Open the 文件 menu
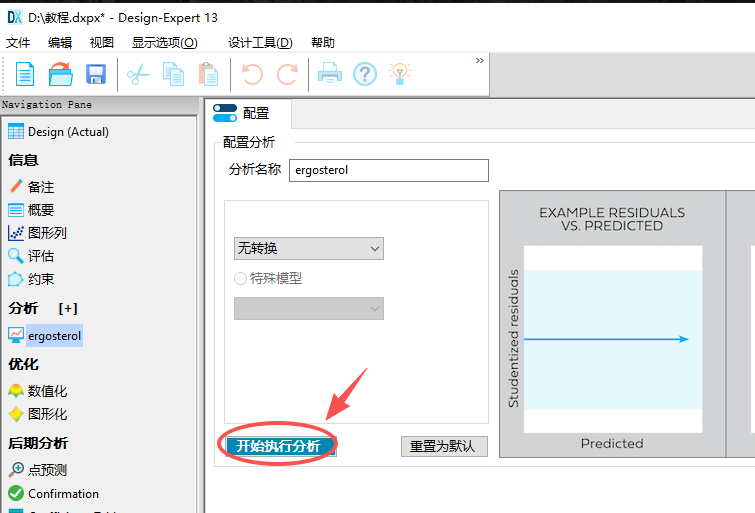The image size is (755, 513). pyautogui.click(x=19, y=43)
